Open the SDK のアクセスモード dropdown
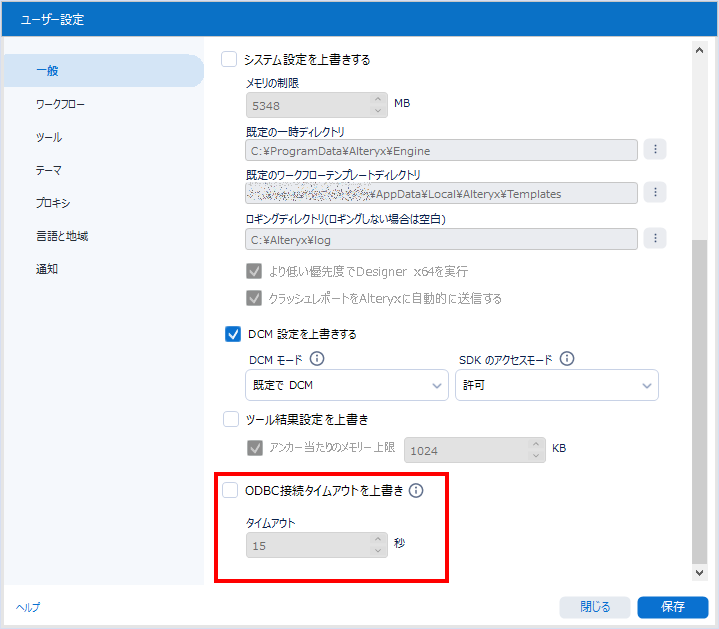 (557, 385)
